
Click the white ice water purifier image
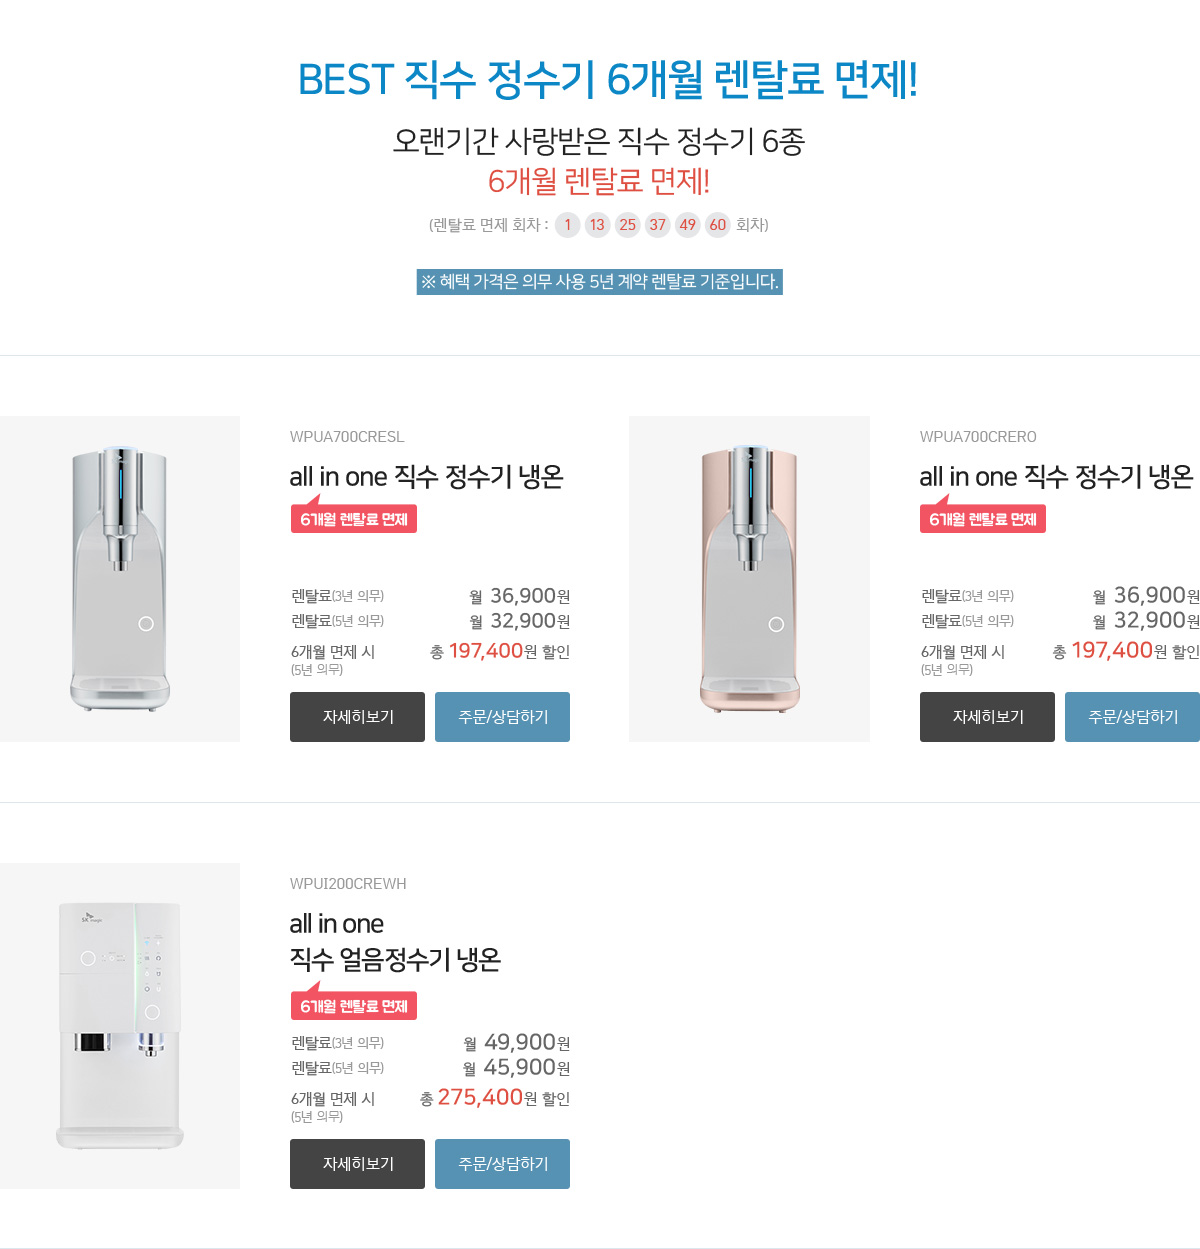120,1026
